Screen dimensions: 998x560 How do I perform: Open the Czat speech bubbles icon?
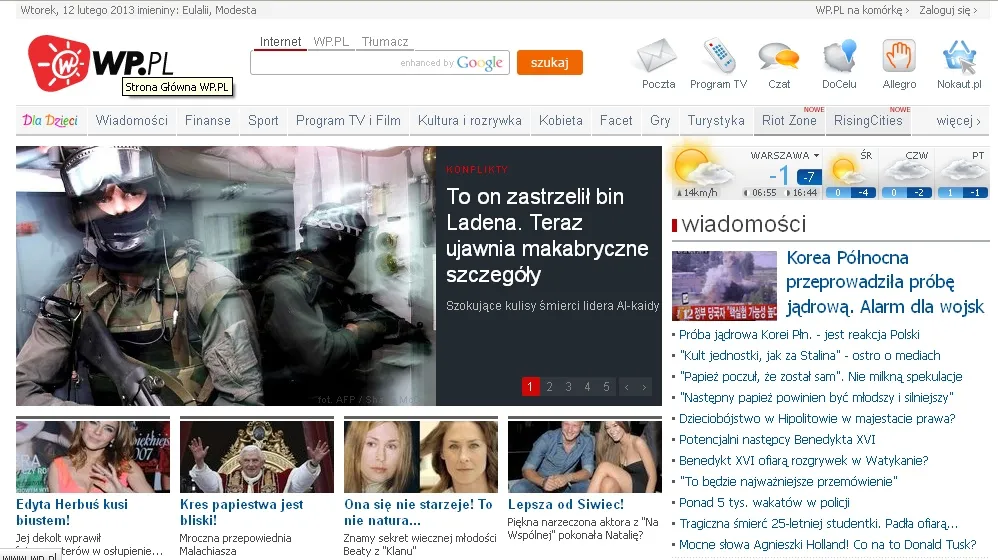(779, 56)
